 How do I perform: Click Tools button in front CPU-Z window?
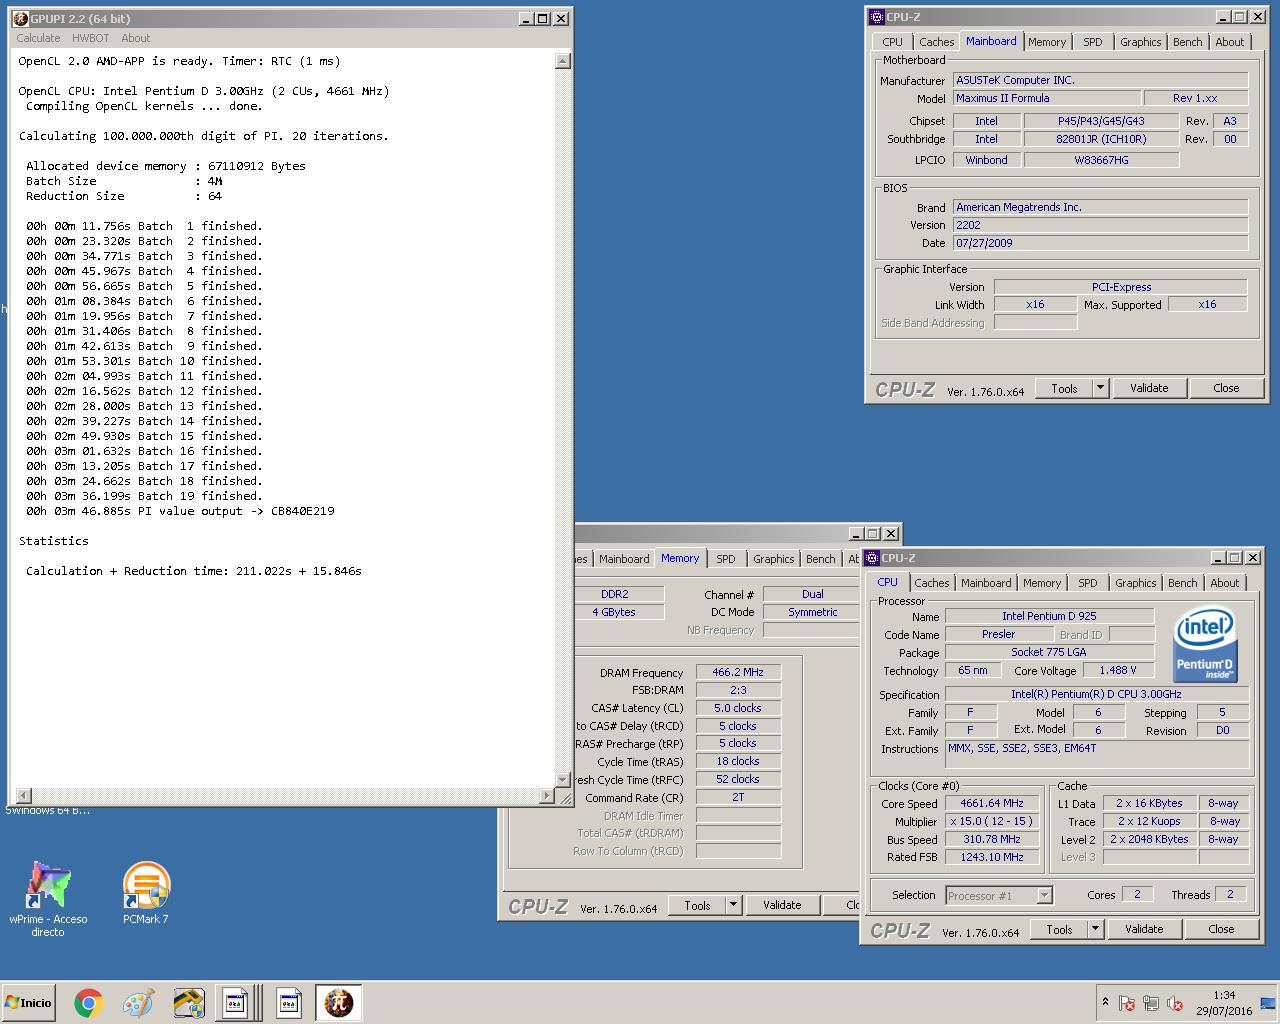[x=1059, y=929]
